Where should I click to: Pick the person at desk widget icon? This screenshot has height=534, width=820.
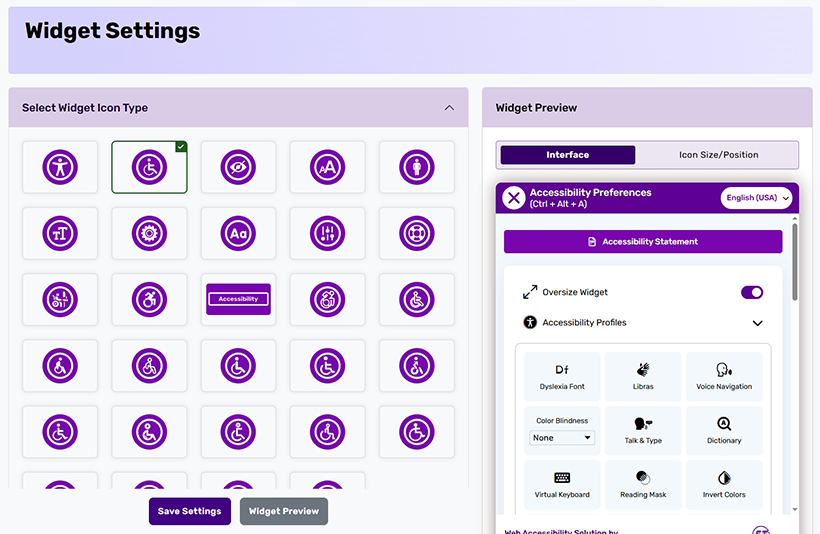point(60,300)
